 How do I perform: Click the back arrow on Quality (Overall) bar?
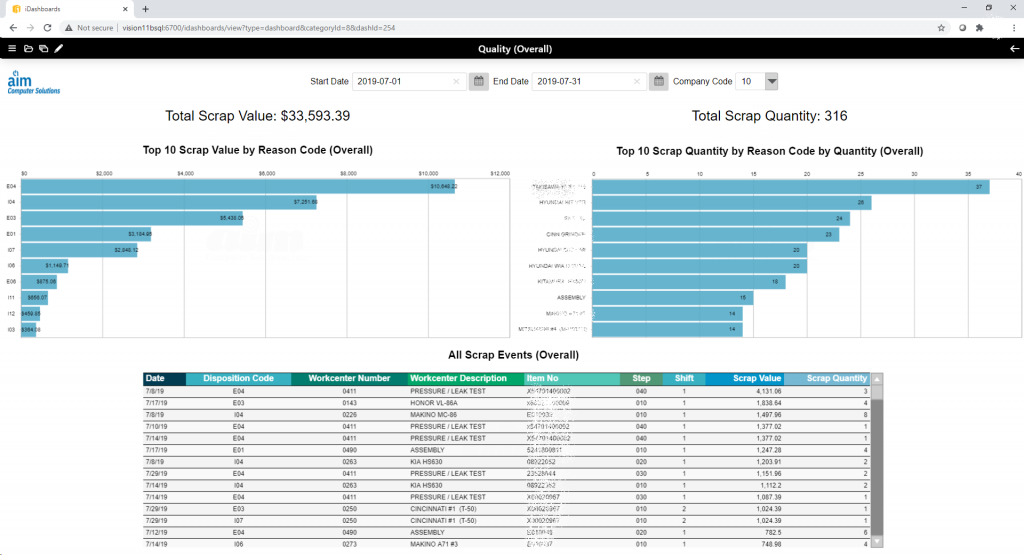click(x=1014, y=48)
